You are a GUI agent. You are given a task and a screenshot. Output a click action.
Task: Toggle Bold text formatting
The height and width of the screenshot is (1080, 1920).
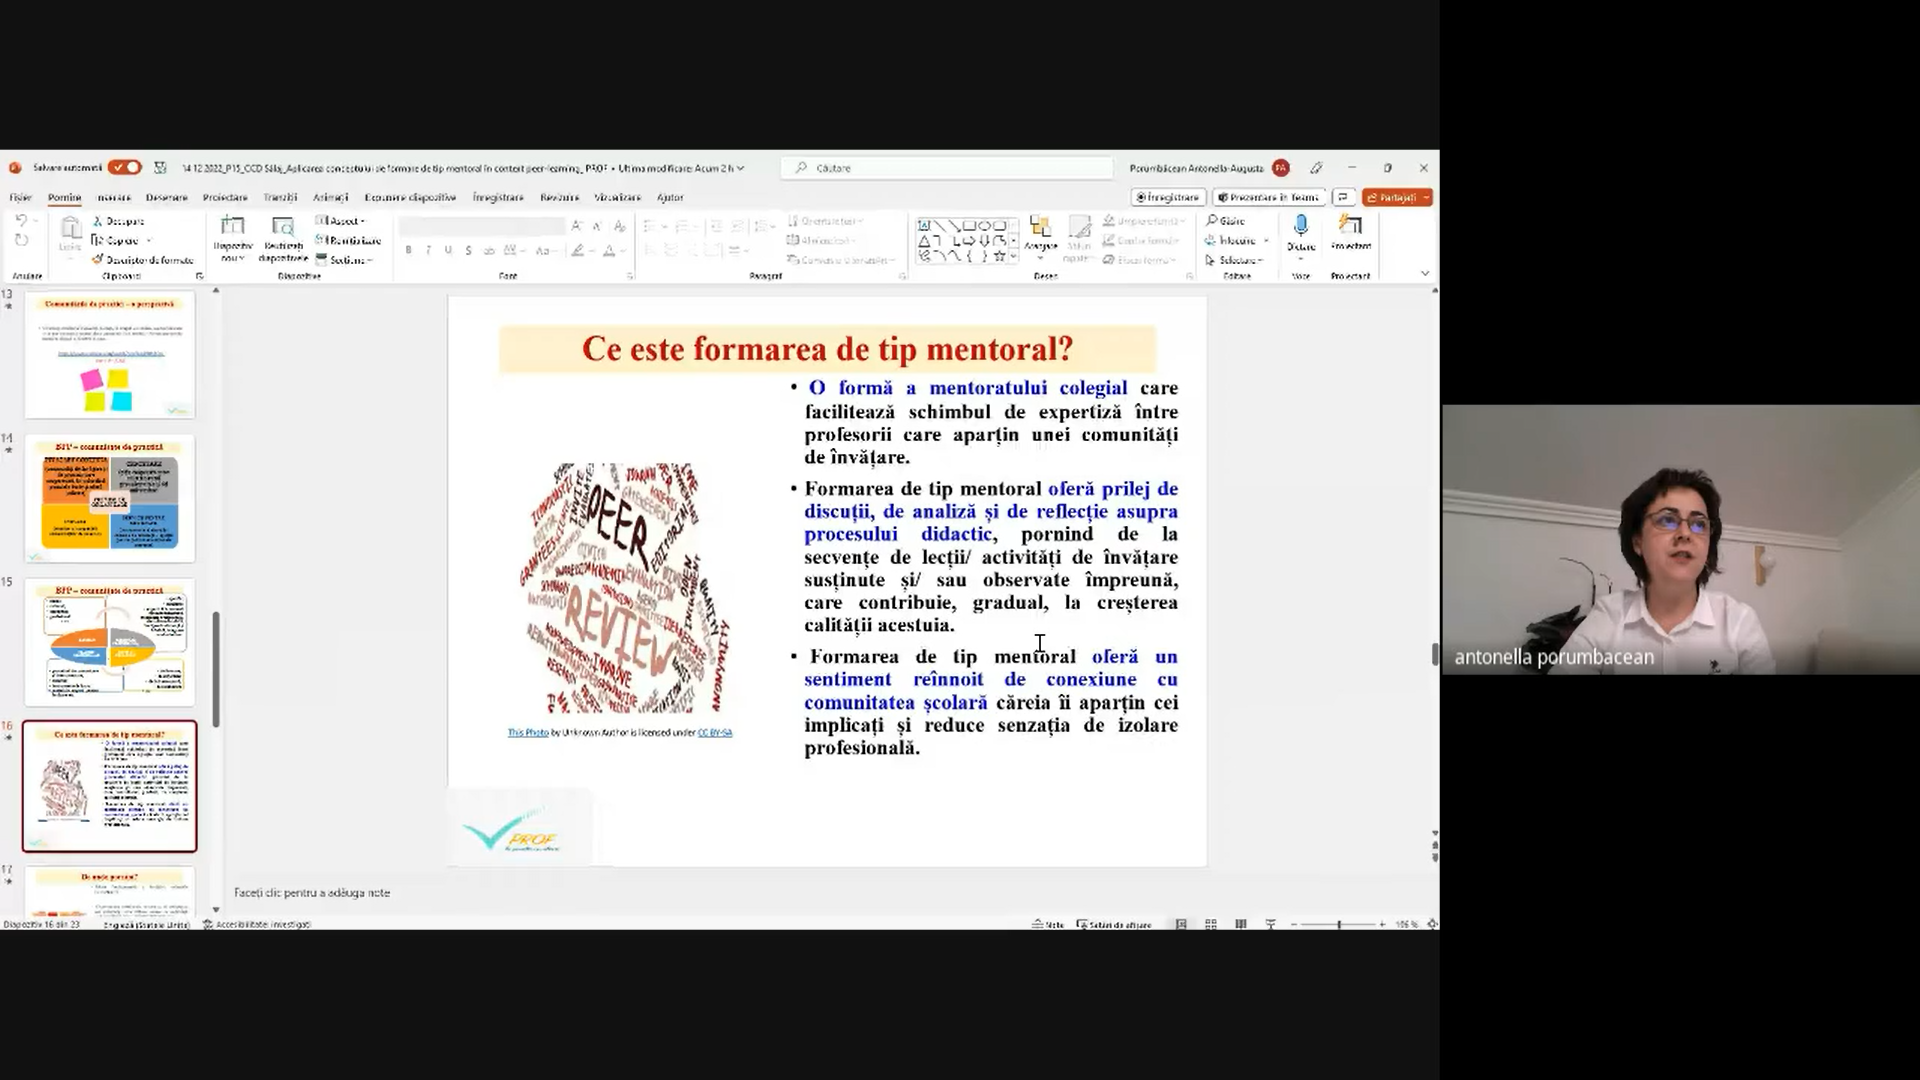pyautogui.click(x=409, y=250)
